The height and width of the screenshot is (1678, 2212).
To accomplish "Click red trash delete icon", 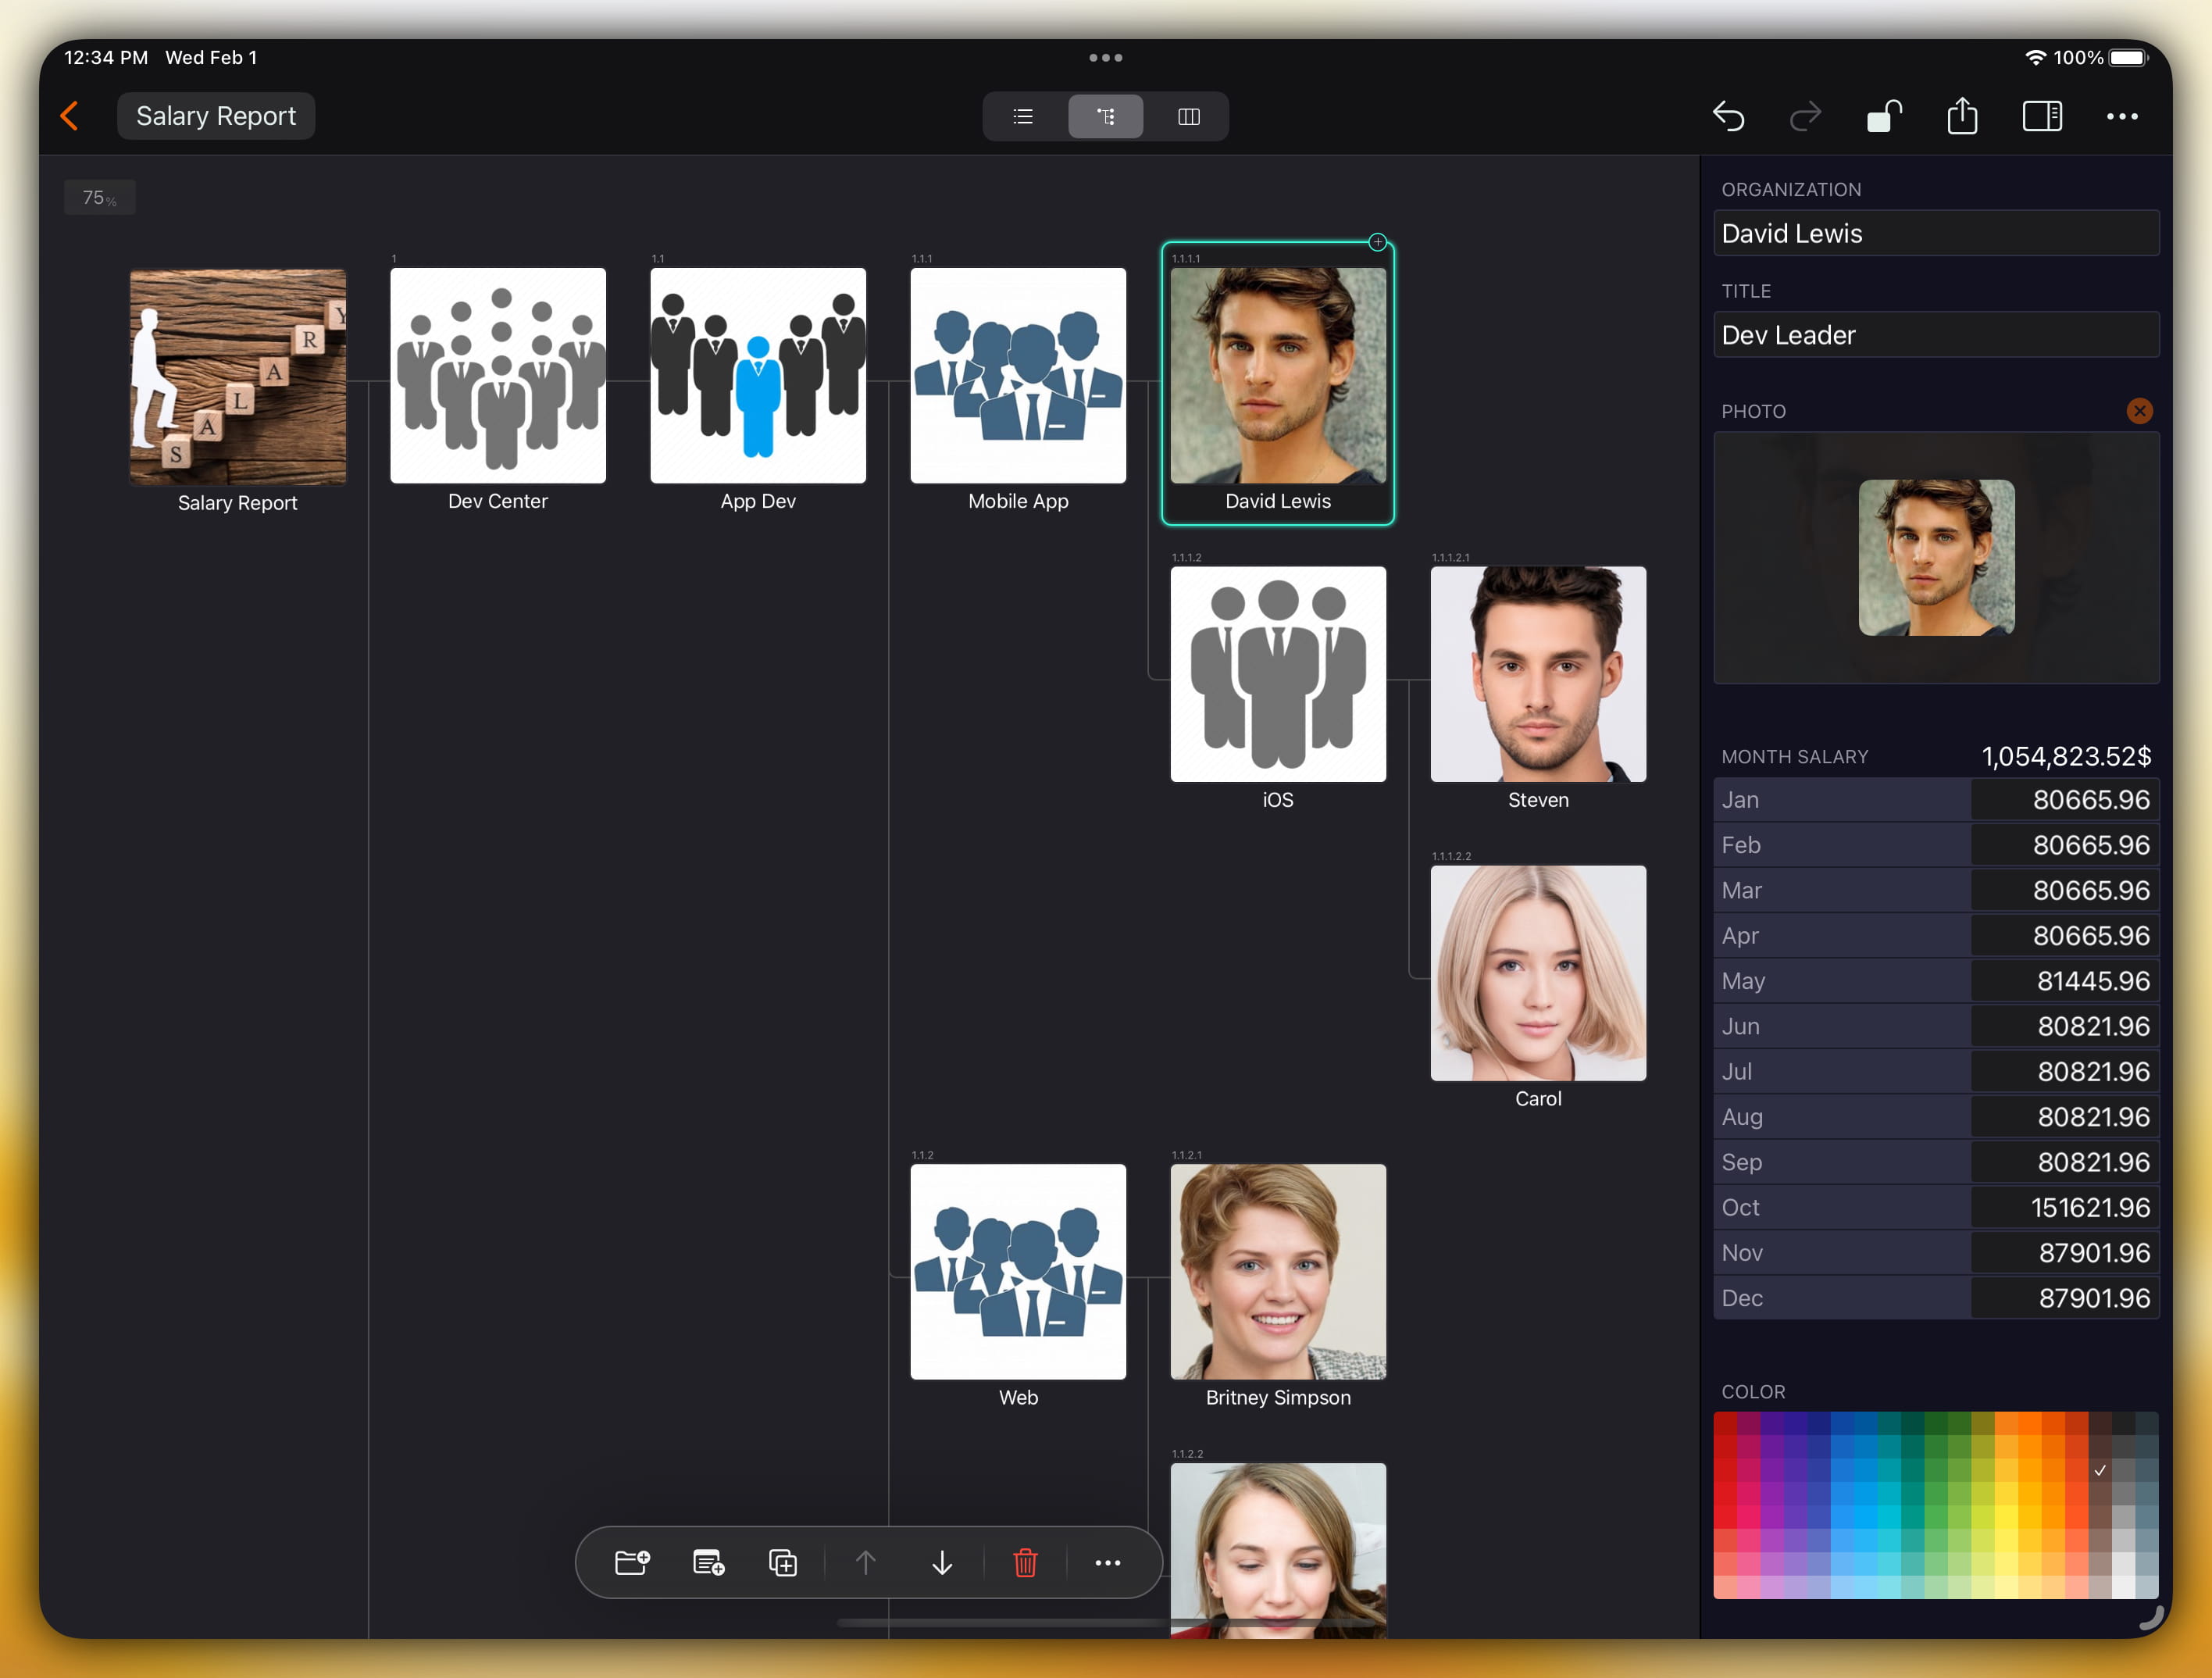I will coord(1025,1562).
